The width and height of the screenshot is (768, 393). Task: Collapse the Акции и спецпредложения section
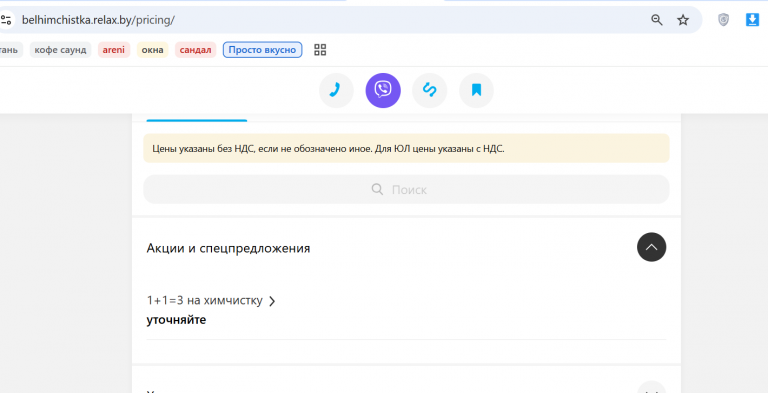pos(651,247)
